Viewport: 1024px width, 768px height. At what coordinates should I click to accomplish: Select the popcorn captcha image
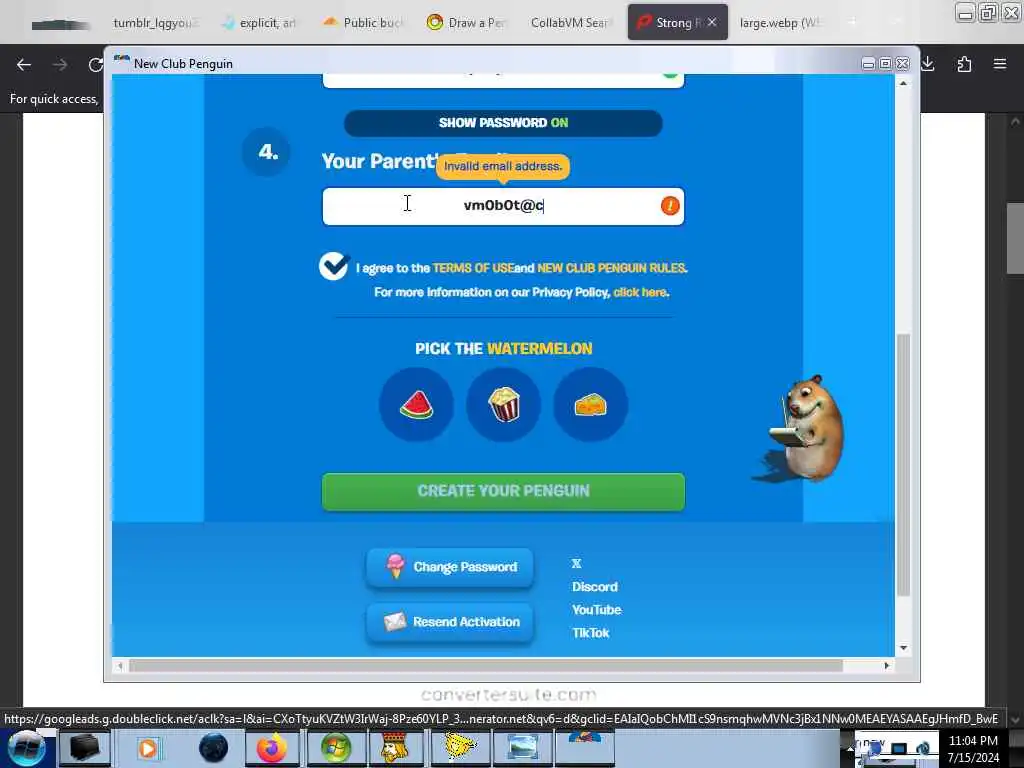504,404
